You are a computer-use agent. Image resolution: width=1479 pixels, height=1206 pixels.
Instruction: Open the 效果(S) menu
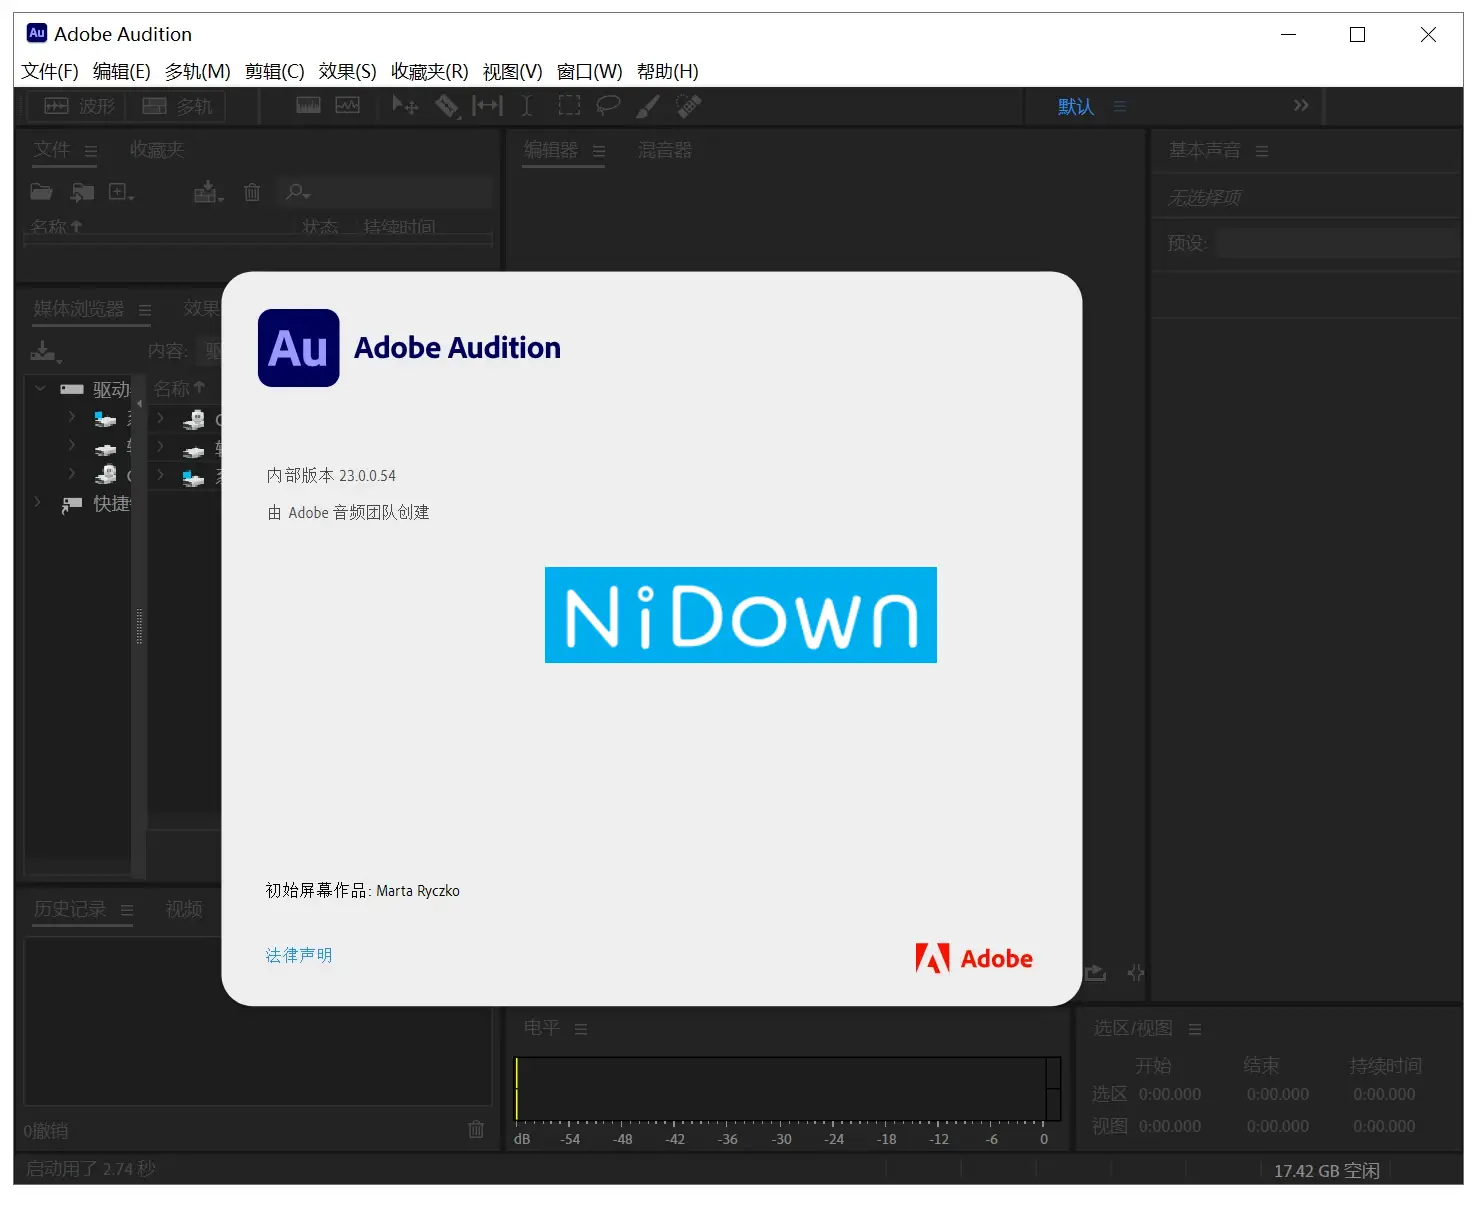click(347, 71)
